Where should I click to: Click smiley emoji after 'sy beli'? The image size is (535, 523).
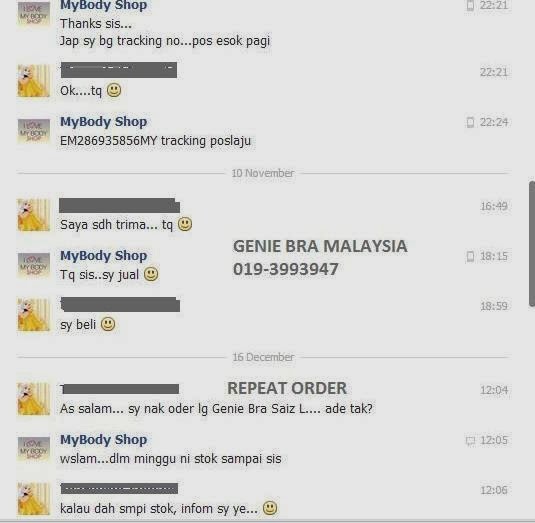[108, 324]
